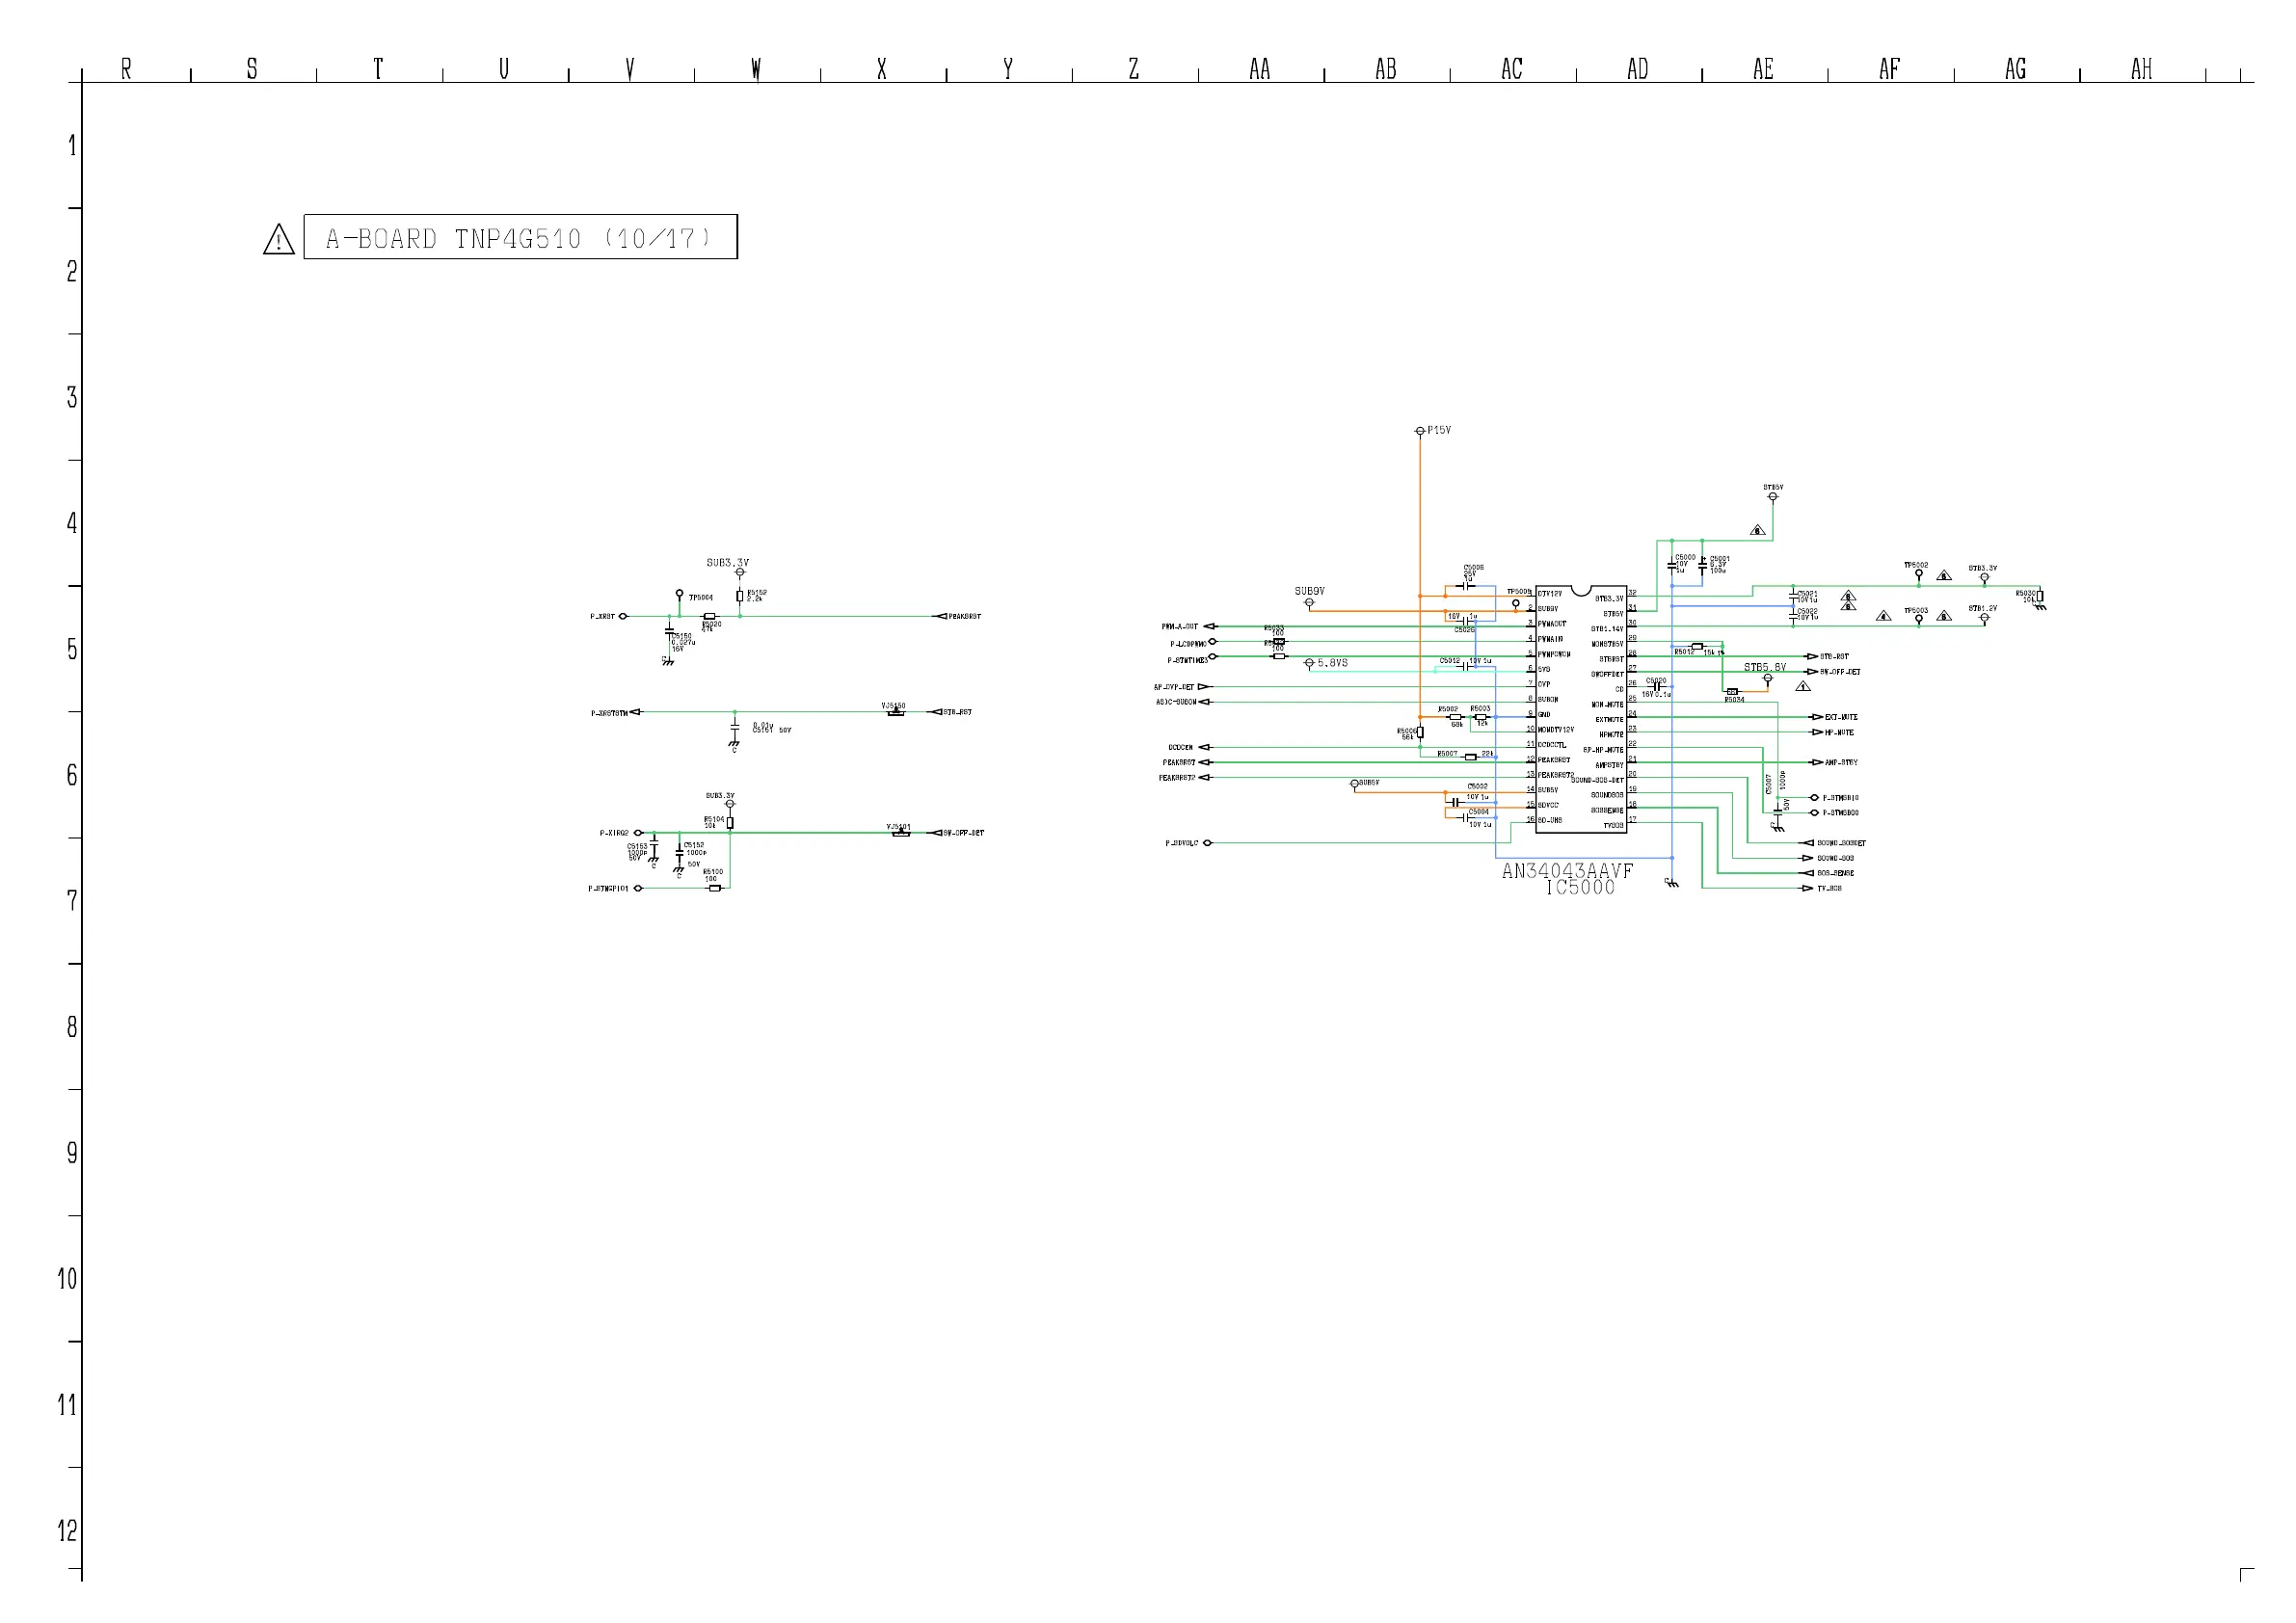Click the VJ5150 jumper symbol
This screenshot has width=2296, height=1623.
(x=896, y=712)
